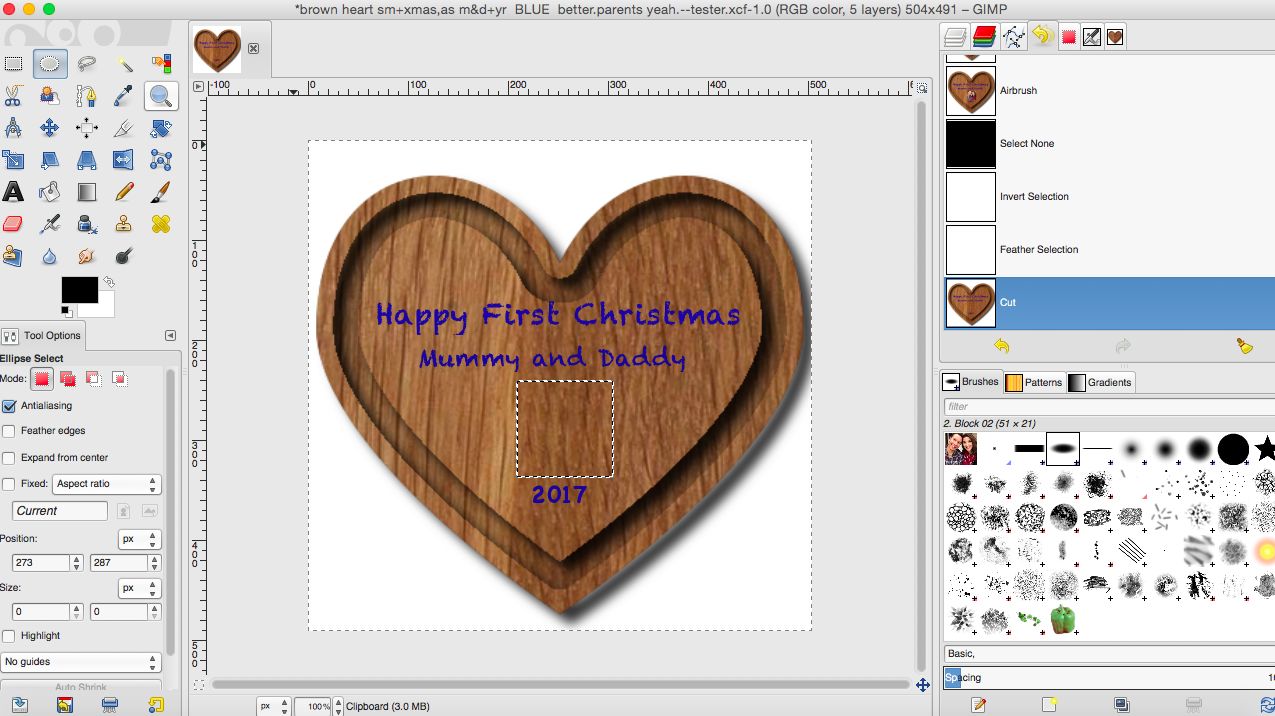Screen dimensions: 1275x716
Task: Select the Flip tool
Action: point(124,160)
